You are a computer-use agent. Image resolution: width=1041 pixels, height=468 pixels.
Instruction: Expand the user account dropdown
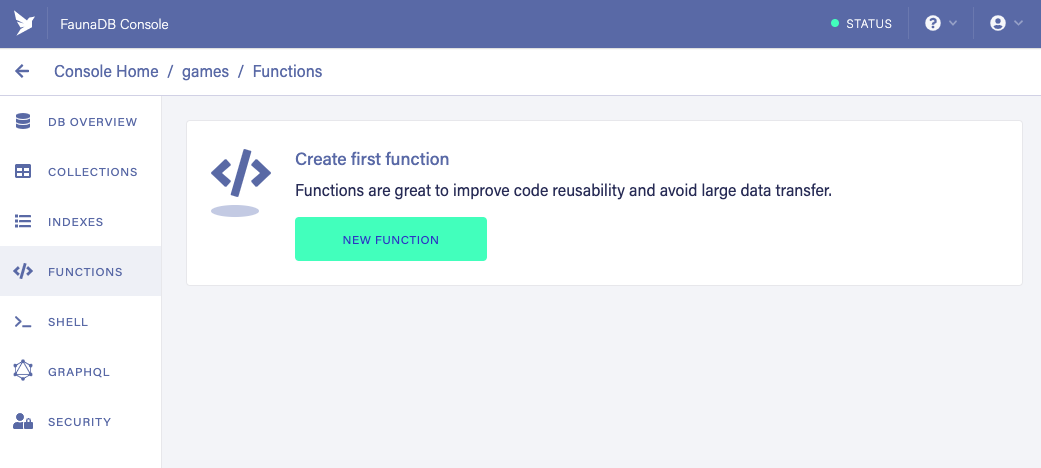click(x=1006, y=23)
